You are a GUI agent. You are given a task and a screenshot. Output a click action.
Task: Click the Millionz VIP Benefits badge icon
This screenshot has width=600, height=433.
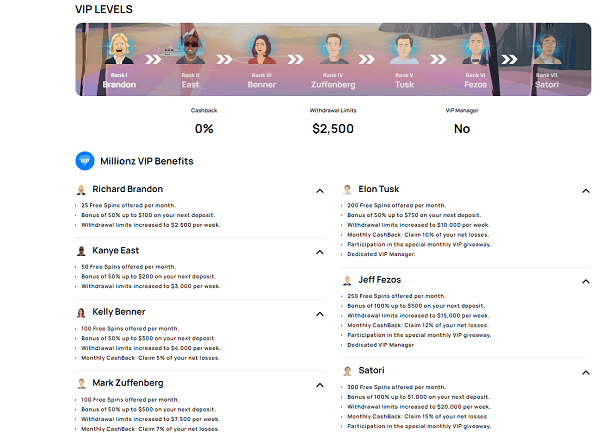coord(85,160)
